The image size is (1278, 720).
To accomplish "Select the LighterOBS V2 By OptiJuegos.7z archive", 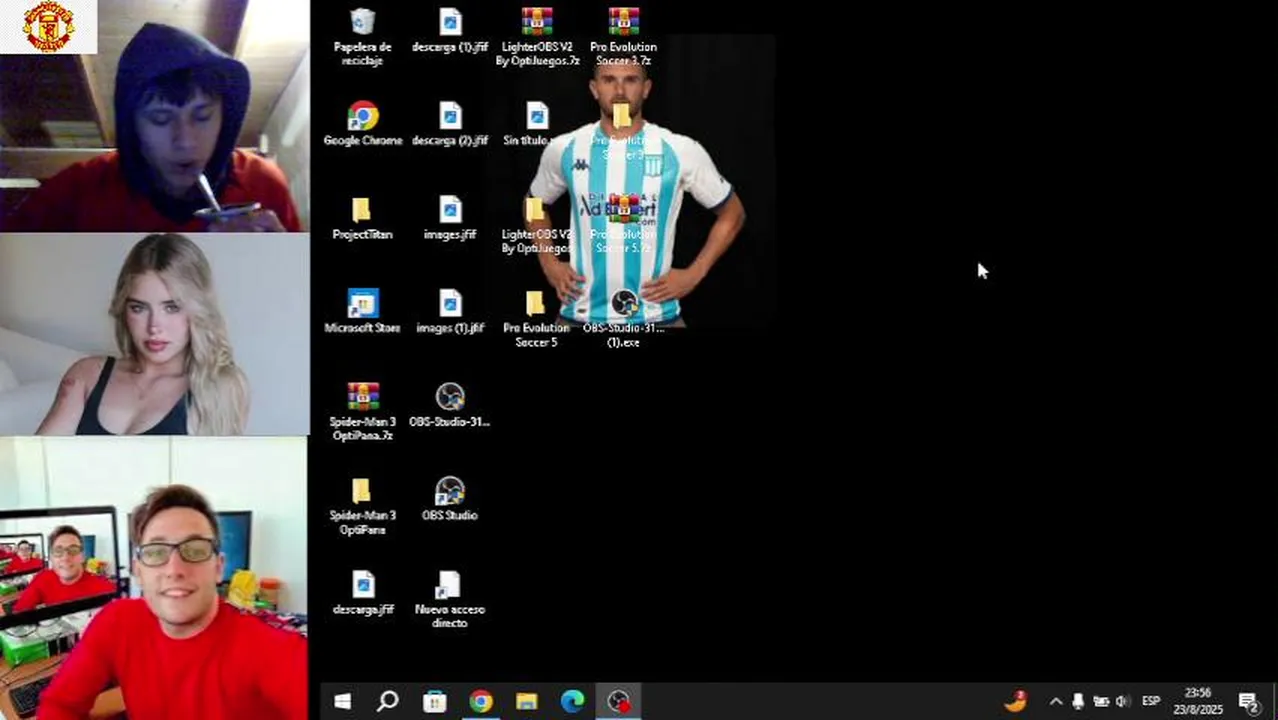I will (x=537, y=37).
